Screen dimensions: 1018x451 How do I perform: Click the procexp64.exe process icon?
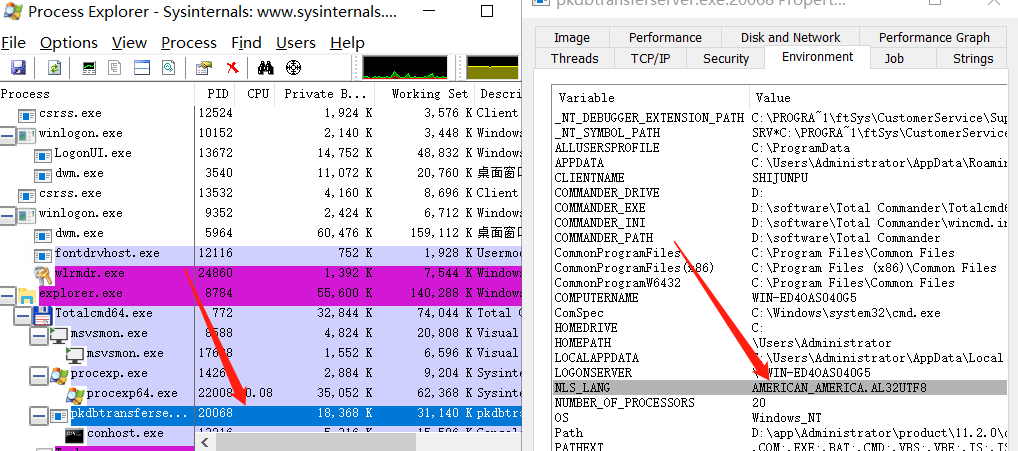[75, 394]
